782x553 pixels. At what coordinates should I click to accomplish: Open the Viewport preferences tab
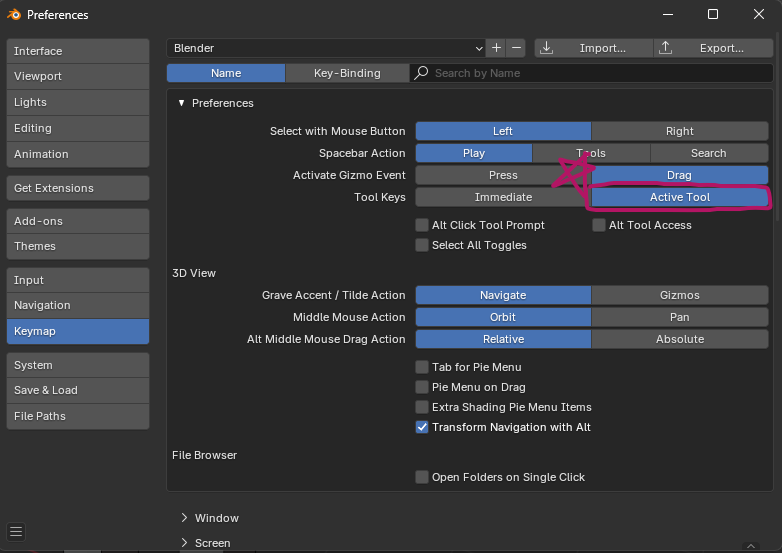[78, 76]
